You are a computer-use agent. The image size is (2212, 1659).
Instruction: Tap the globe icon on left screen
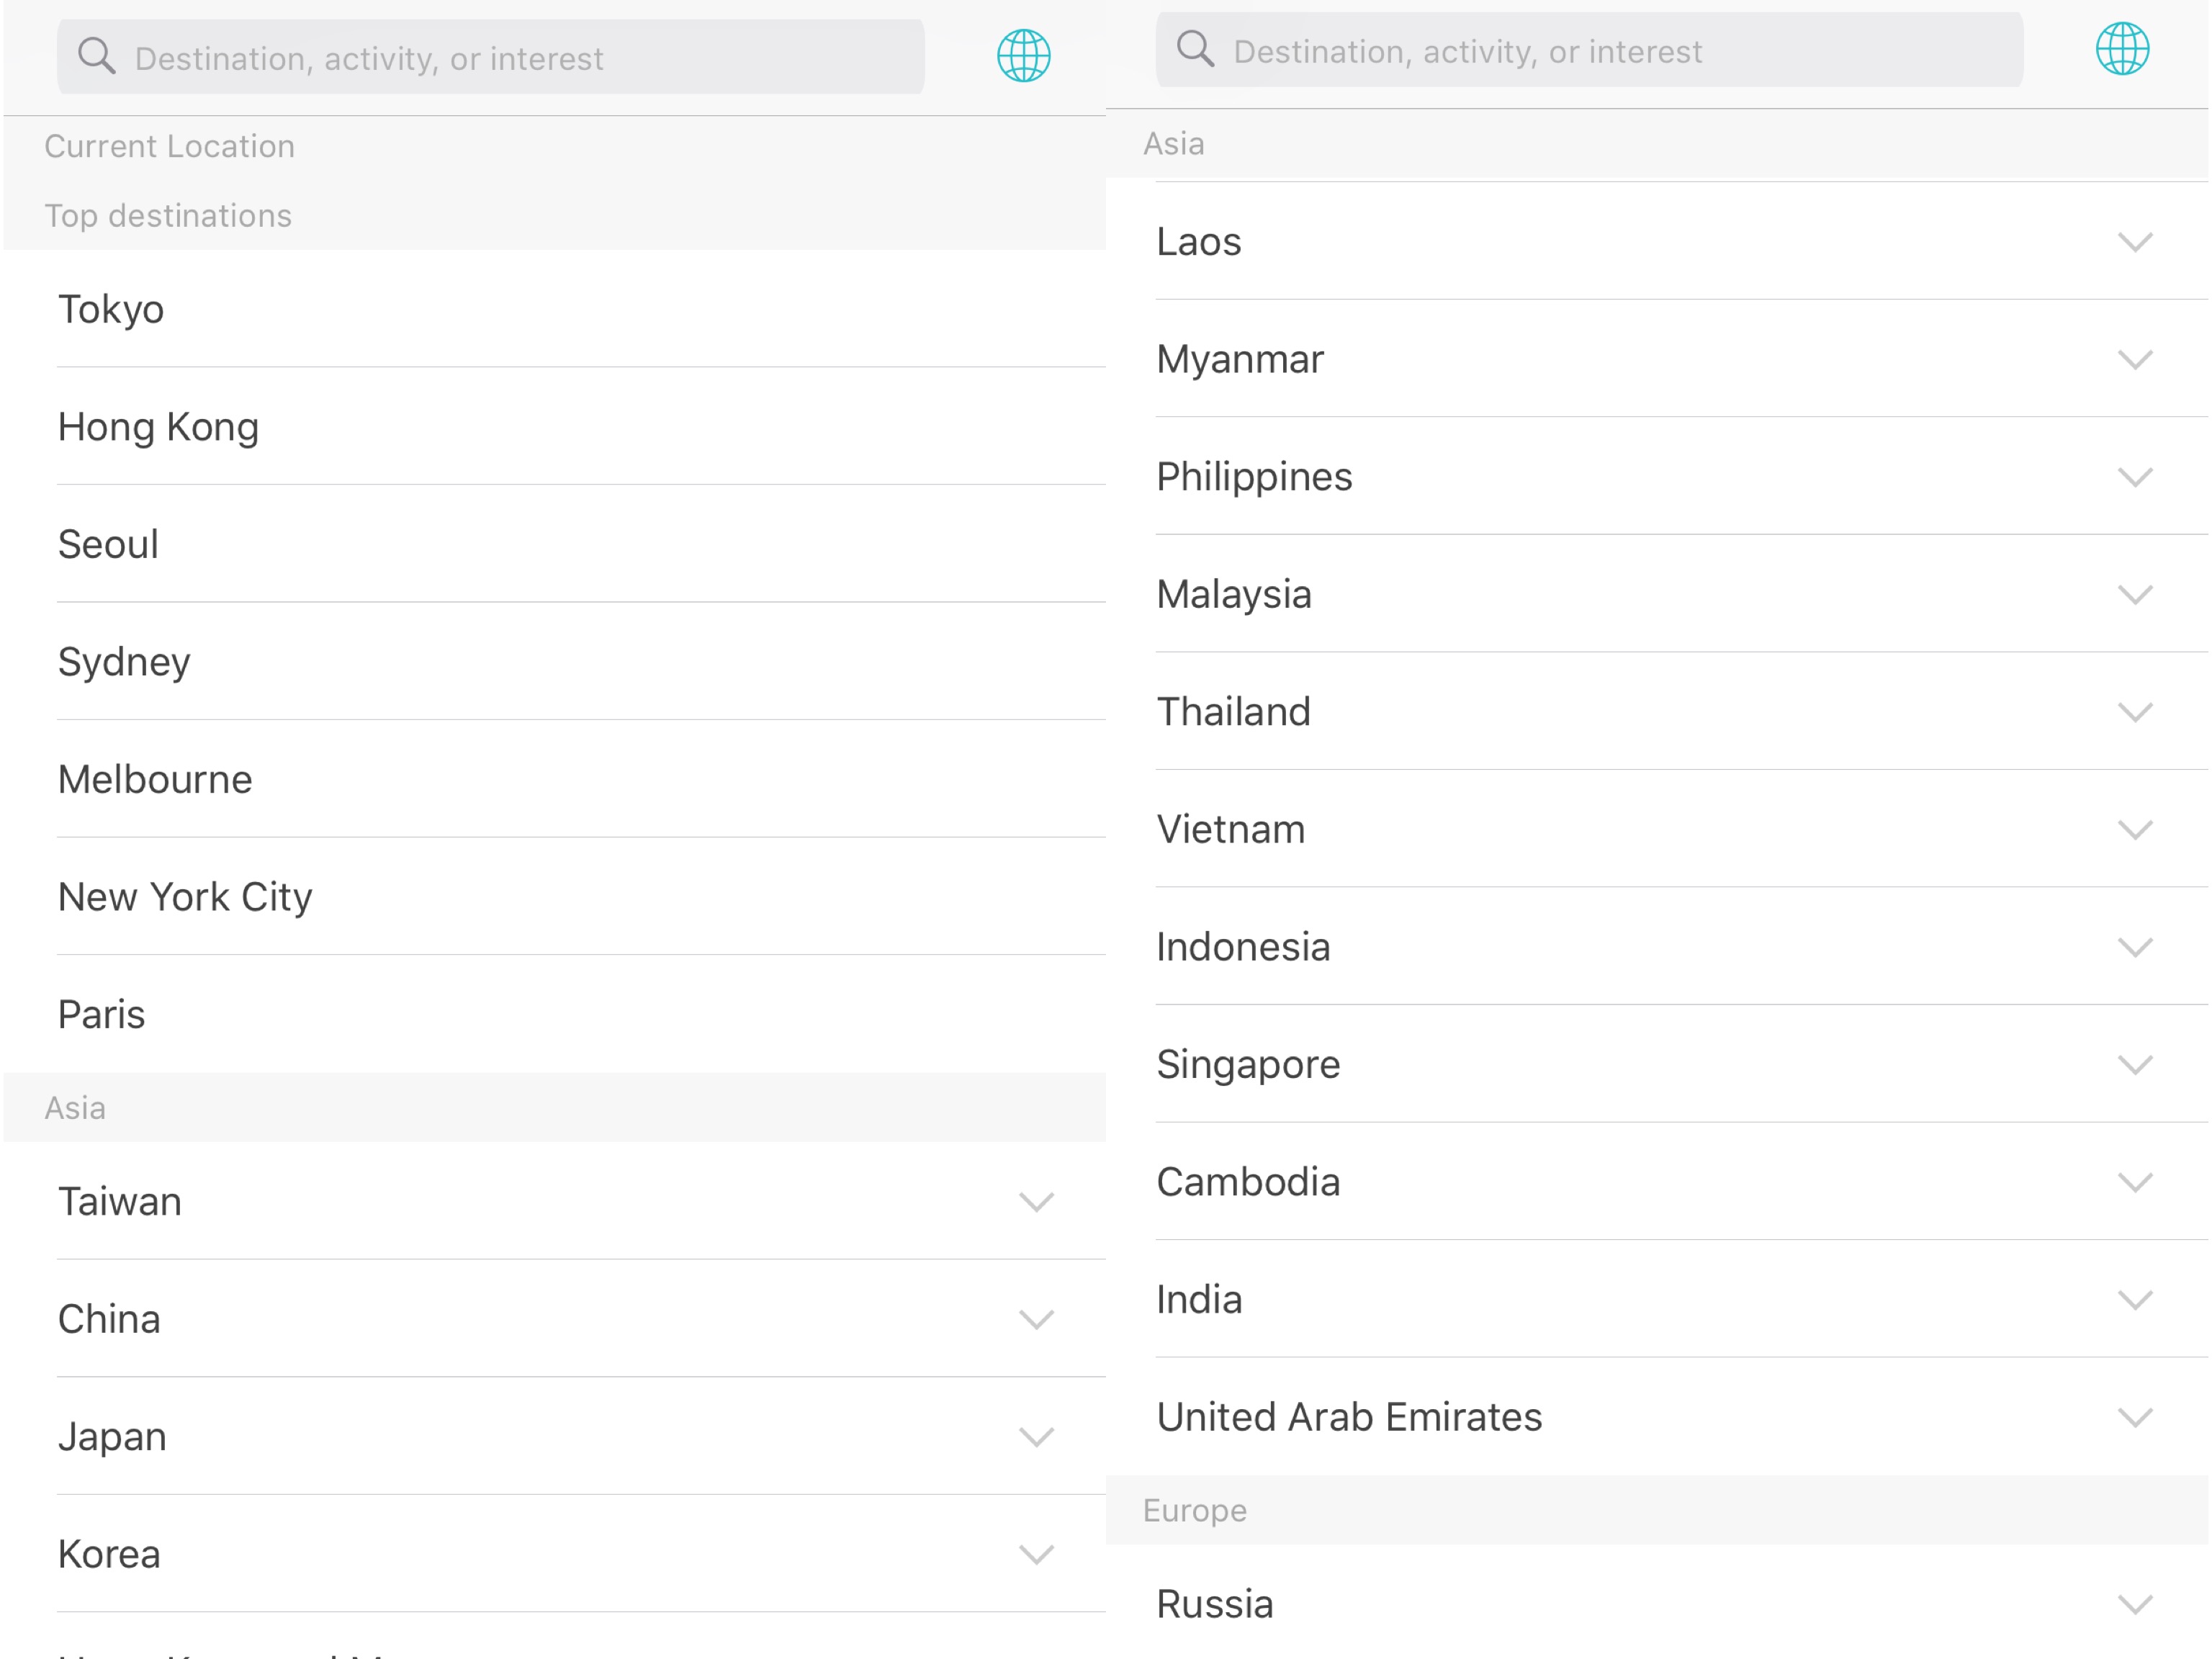click(x=1023, y=56)
